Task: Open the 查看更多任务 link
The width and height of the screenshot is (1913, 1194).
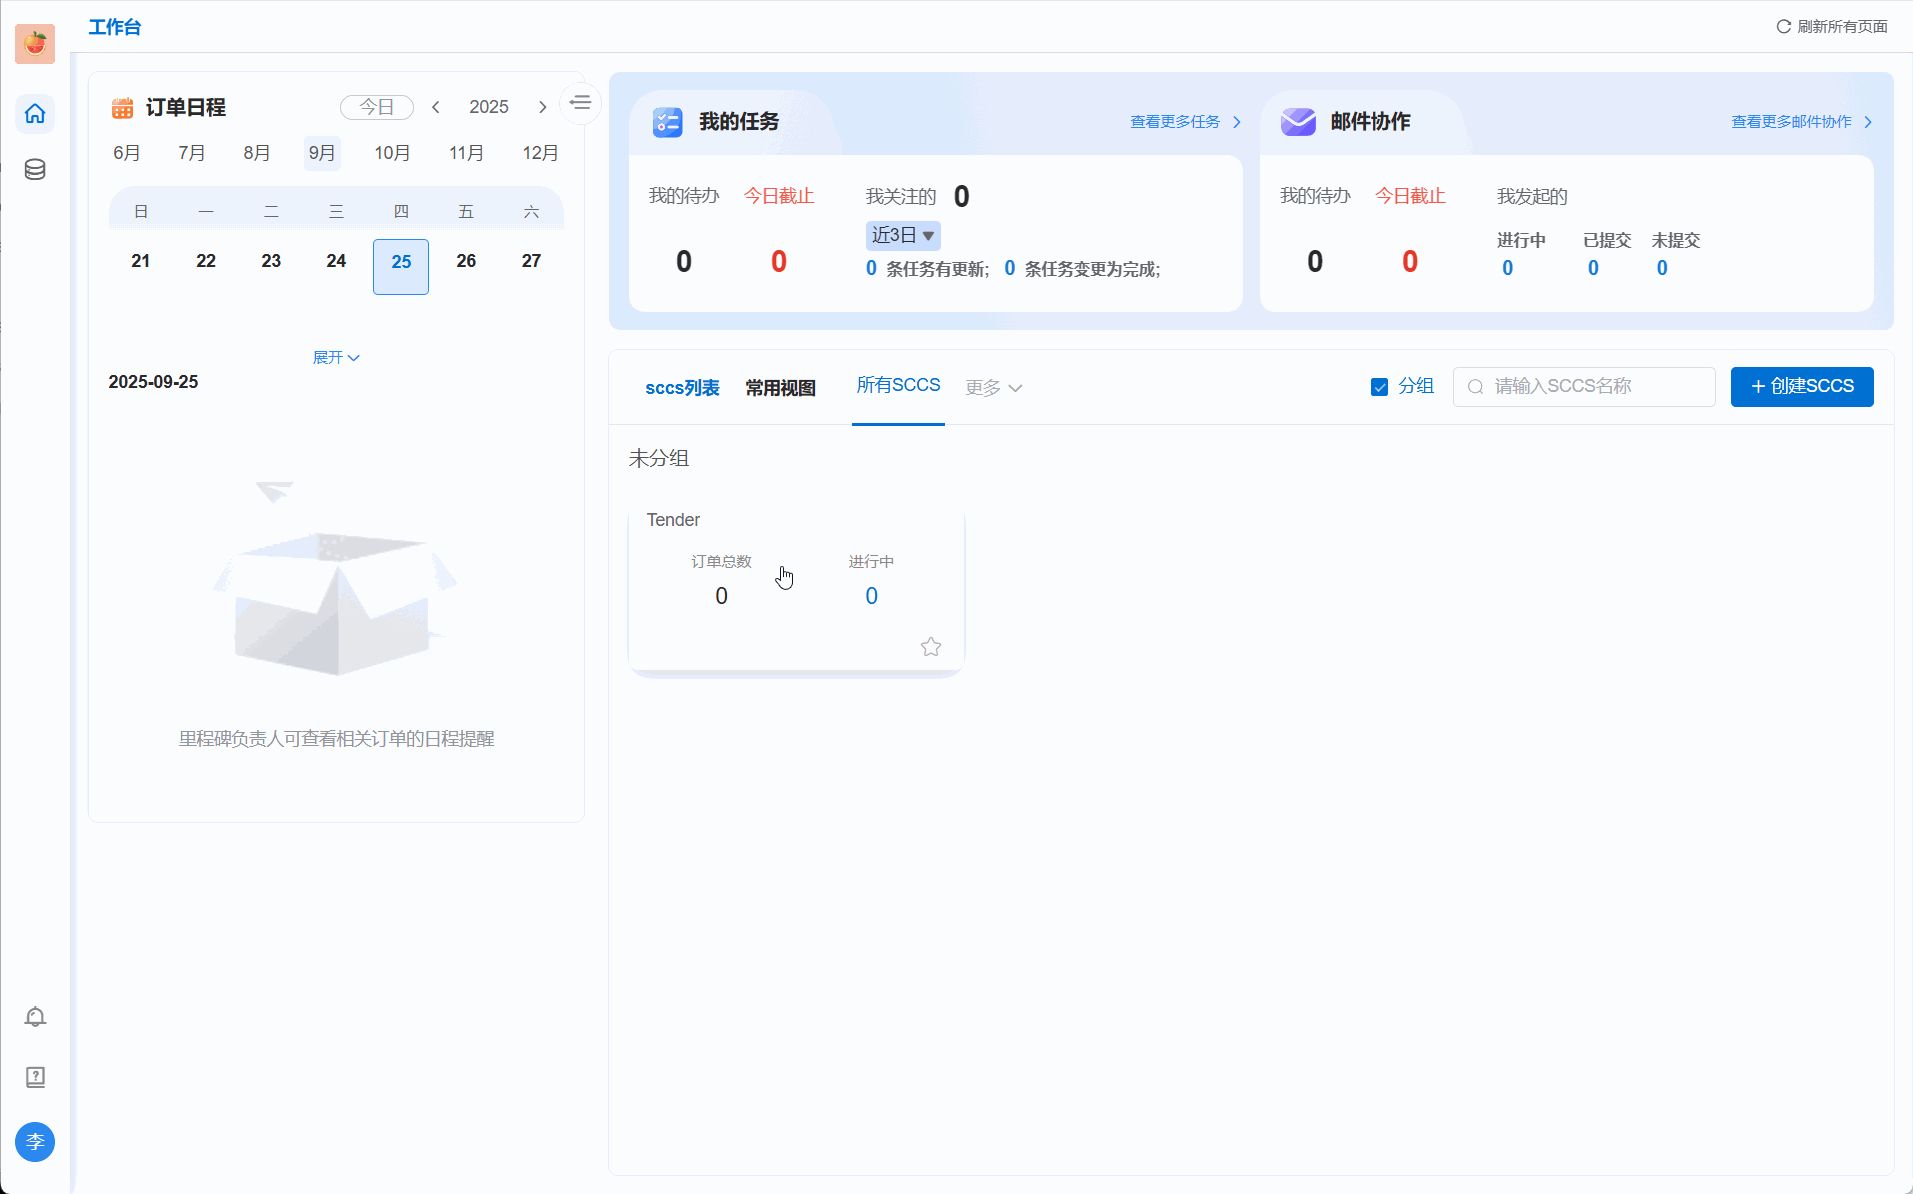Action: 1185,122
